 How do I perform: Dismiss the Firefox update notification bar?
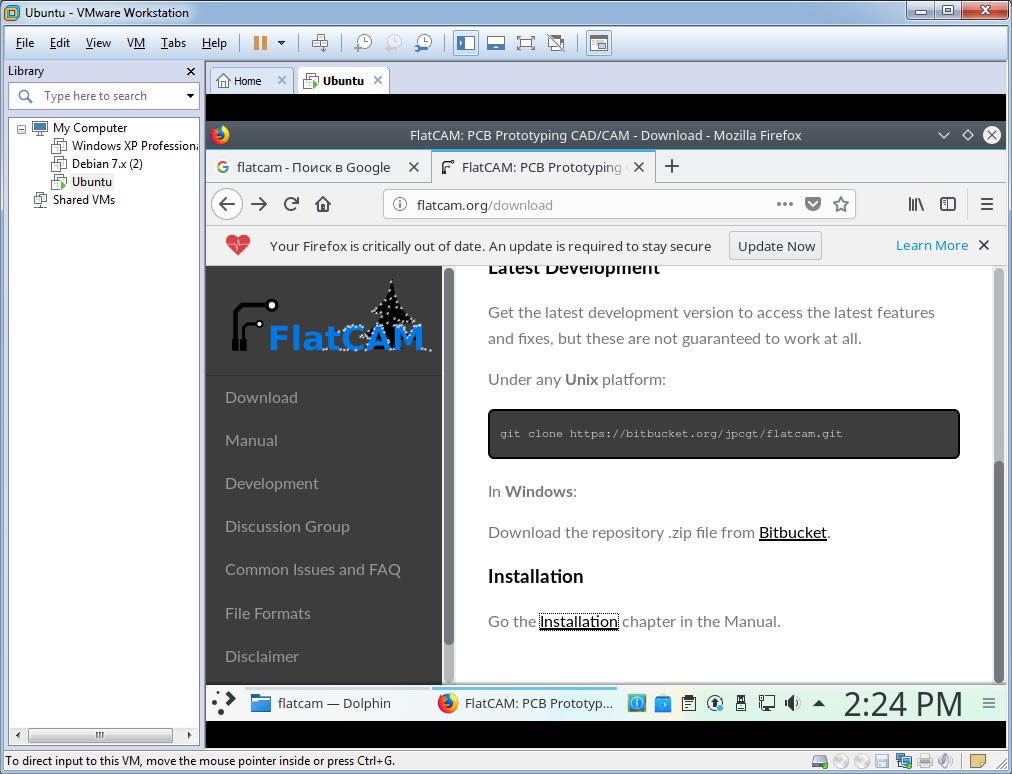984,245
